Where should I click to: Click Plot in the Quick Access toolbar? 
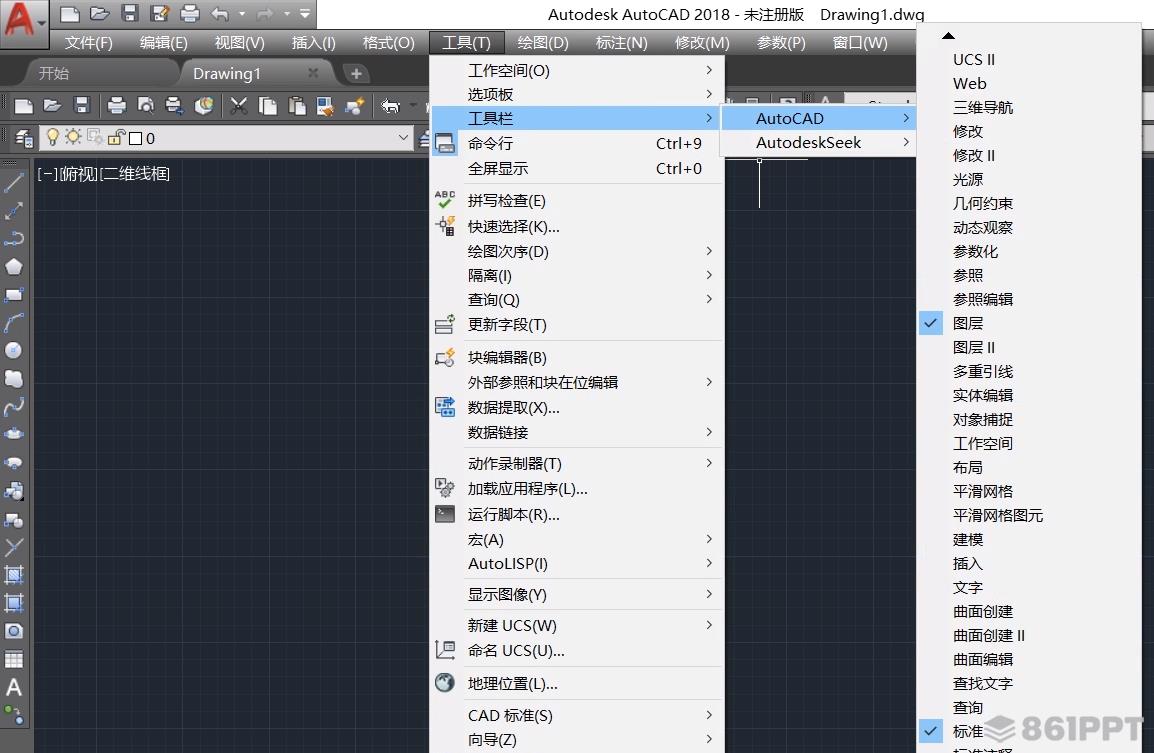pyautogui.click(x=190, y=13)
